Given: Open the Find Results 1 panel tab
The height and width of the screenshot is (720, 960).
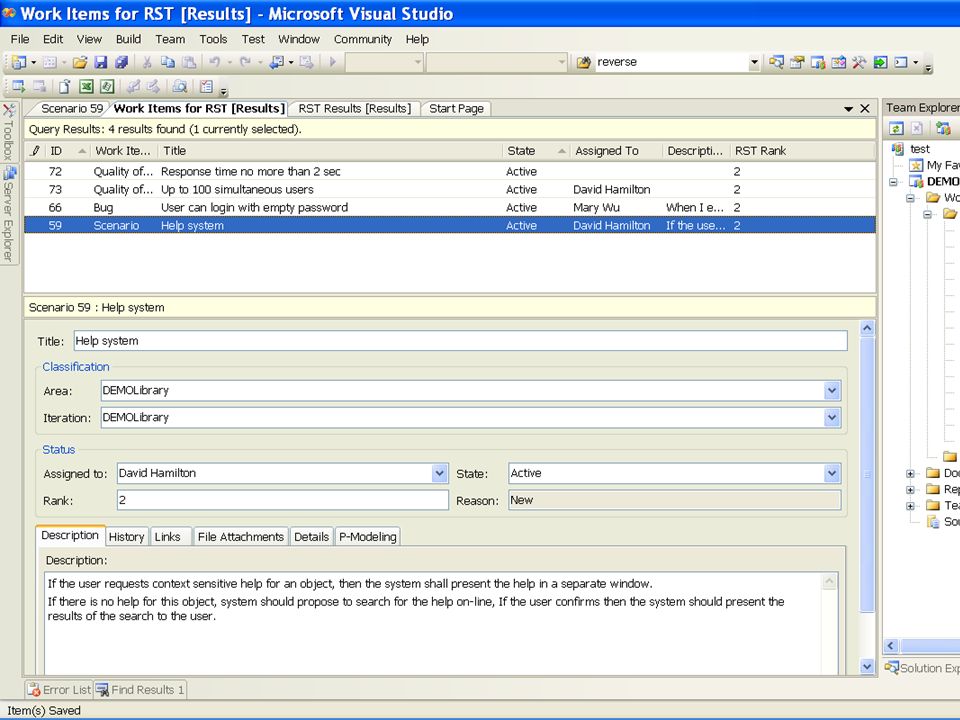Looking at the screenshot, I should click(x=140, y=690).
